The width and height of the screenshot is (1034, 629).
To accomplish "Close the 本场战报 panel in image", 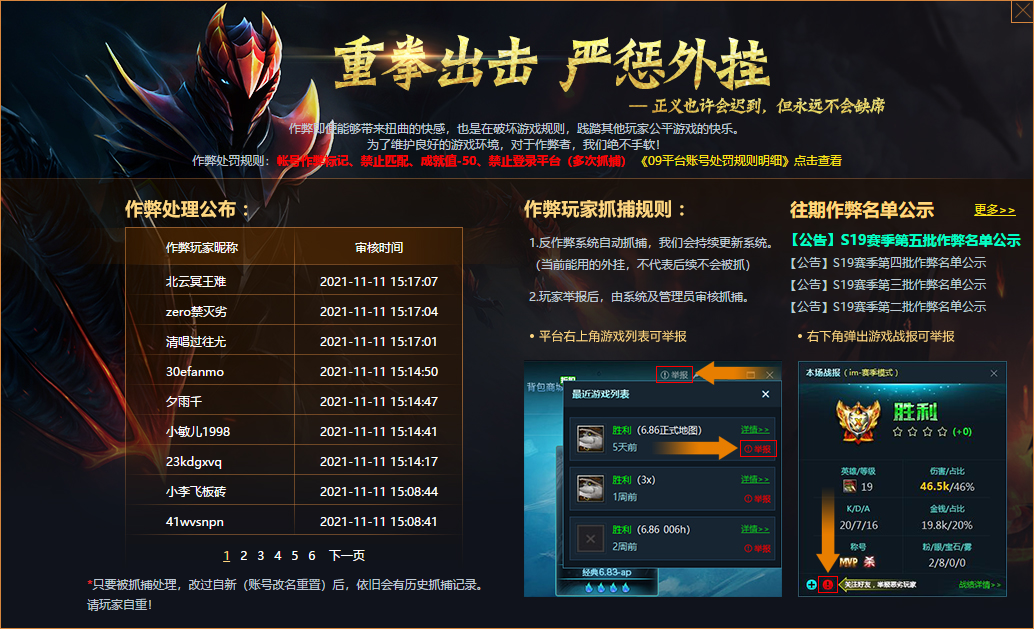I will (994, 373).
